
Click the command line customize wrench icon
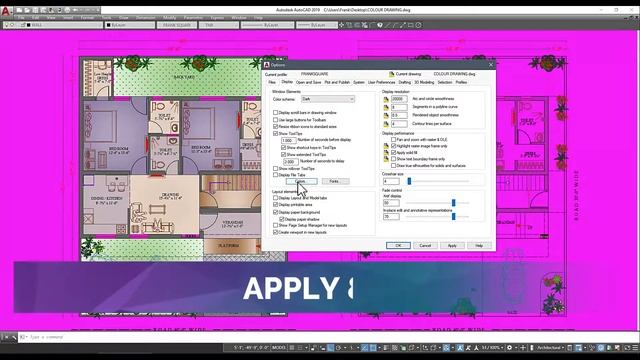coord(13,337)
